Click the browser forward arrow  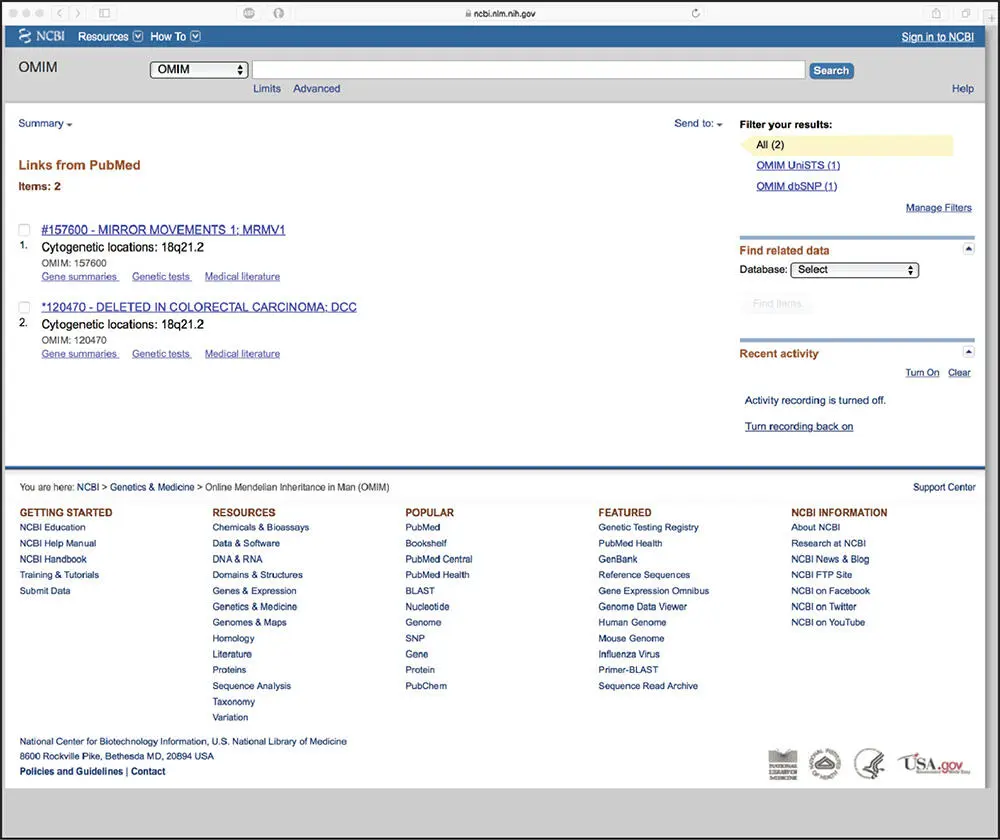tap(78, 13)
